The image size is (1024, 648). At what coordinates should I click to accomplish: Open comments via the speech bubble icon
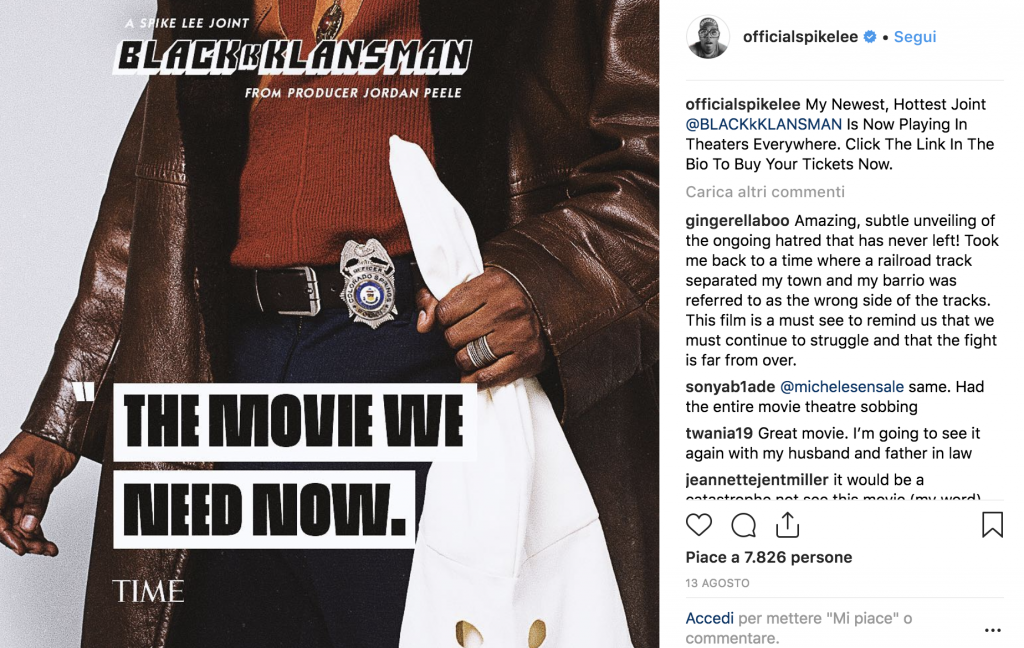tap(743, 525)
